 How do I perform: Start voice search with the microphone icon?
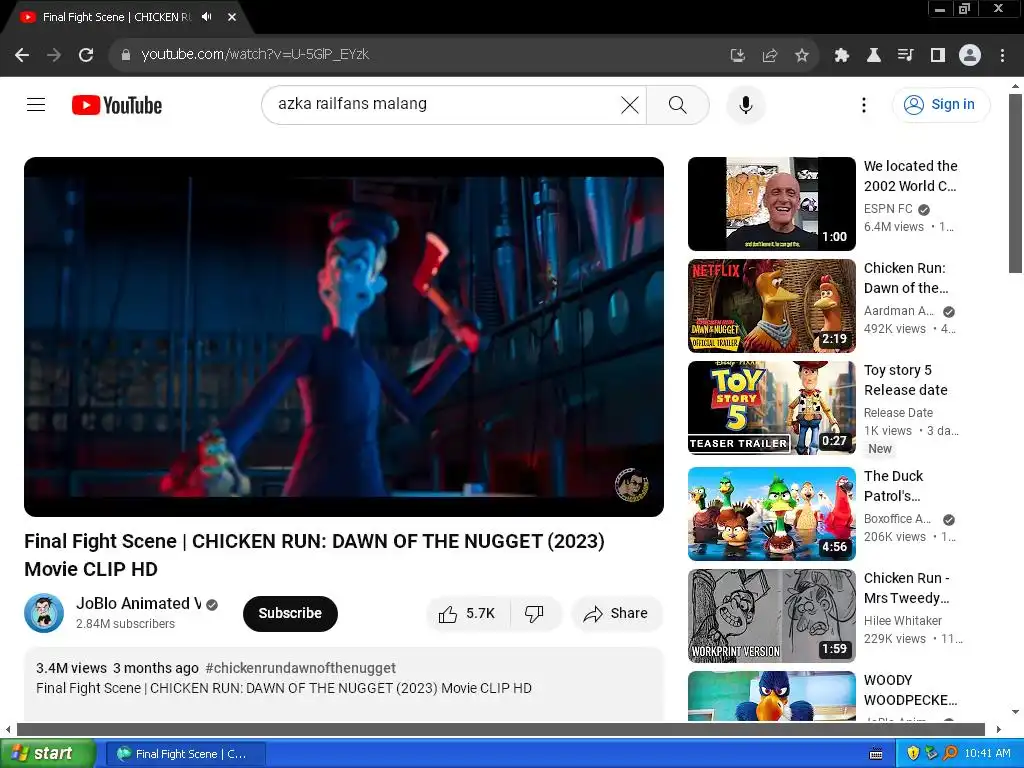click(745, 104)
